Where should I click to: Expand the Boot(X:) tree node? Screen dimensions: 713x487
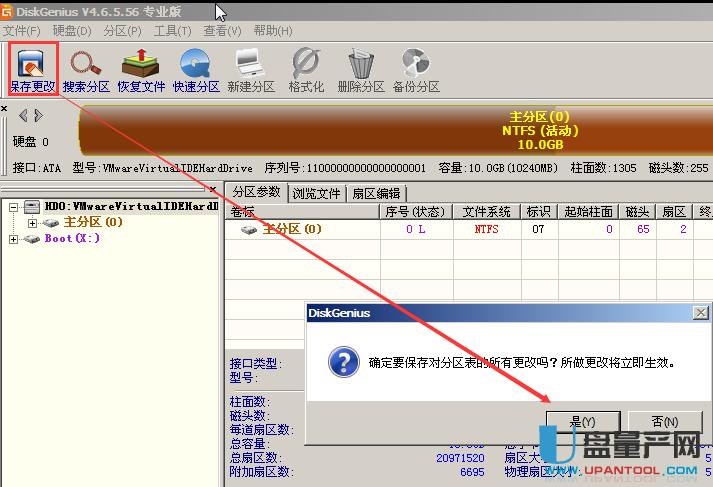click(14, 239)
